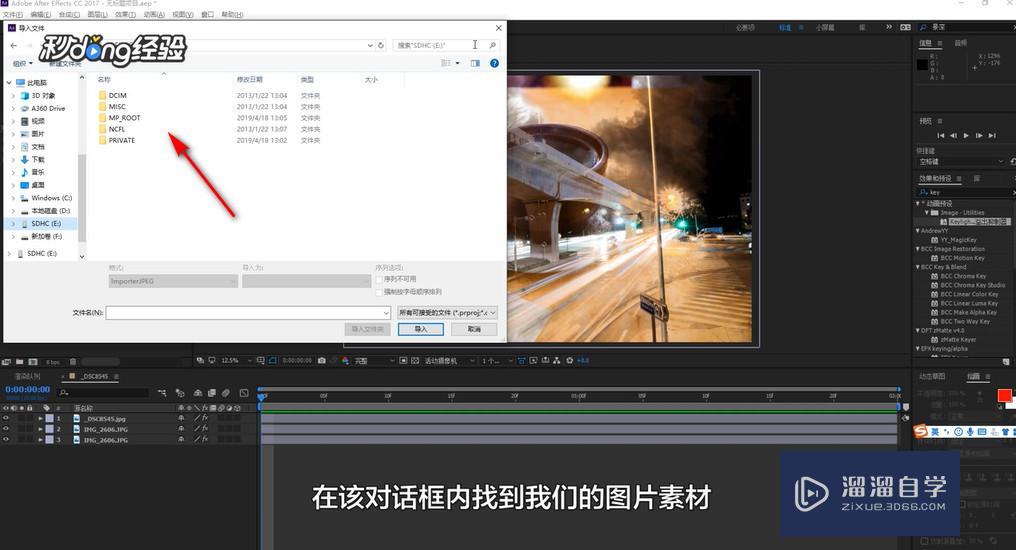1016x550 pixels.
Task: Open the Info panel tab
Action: tap(925, 43)
